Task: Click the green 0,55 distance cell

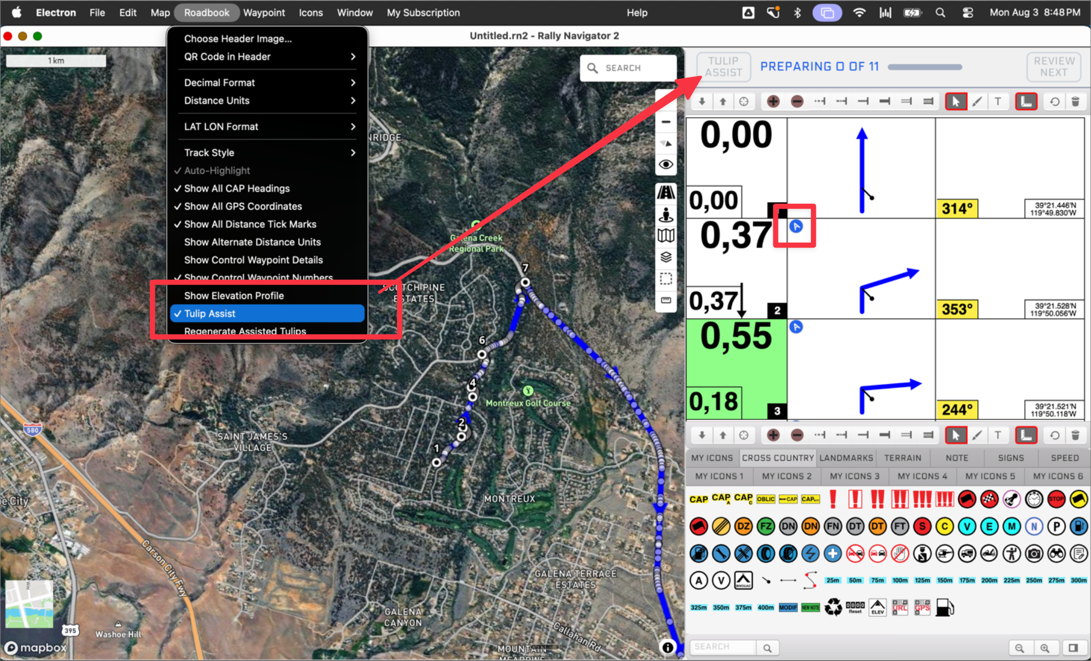Action: (737, 369)
